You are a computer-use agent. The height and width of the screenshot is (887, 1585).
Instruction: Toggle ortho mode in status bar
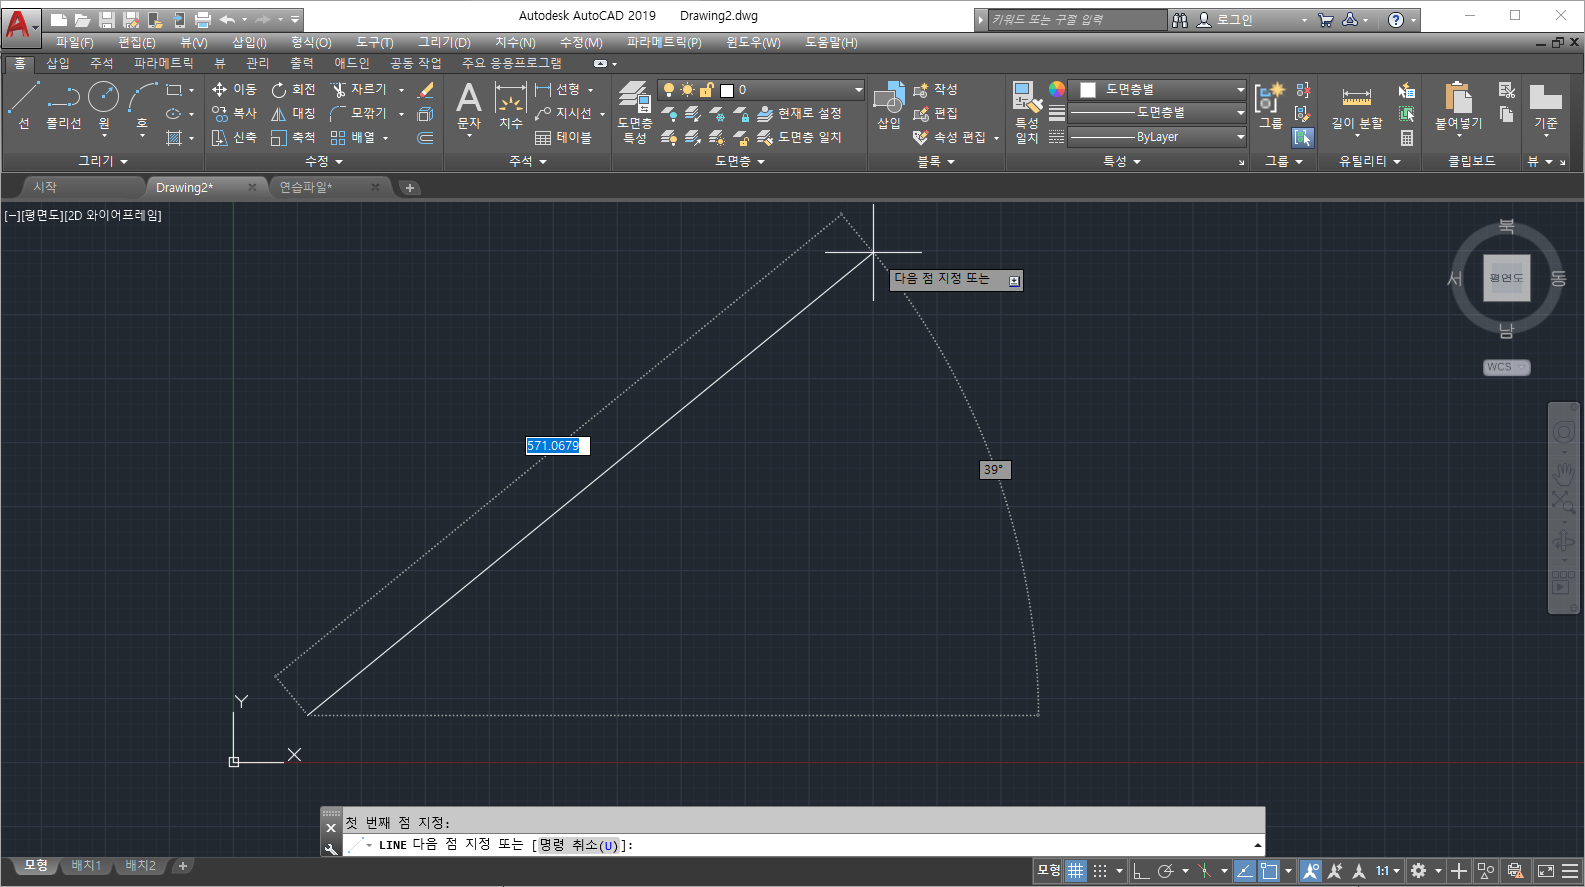click(1141, 871)
